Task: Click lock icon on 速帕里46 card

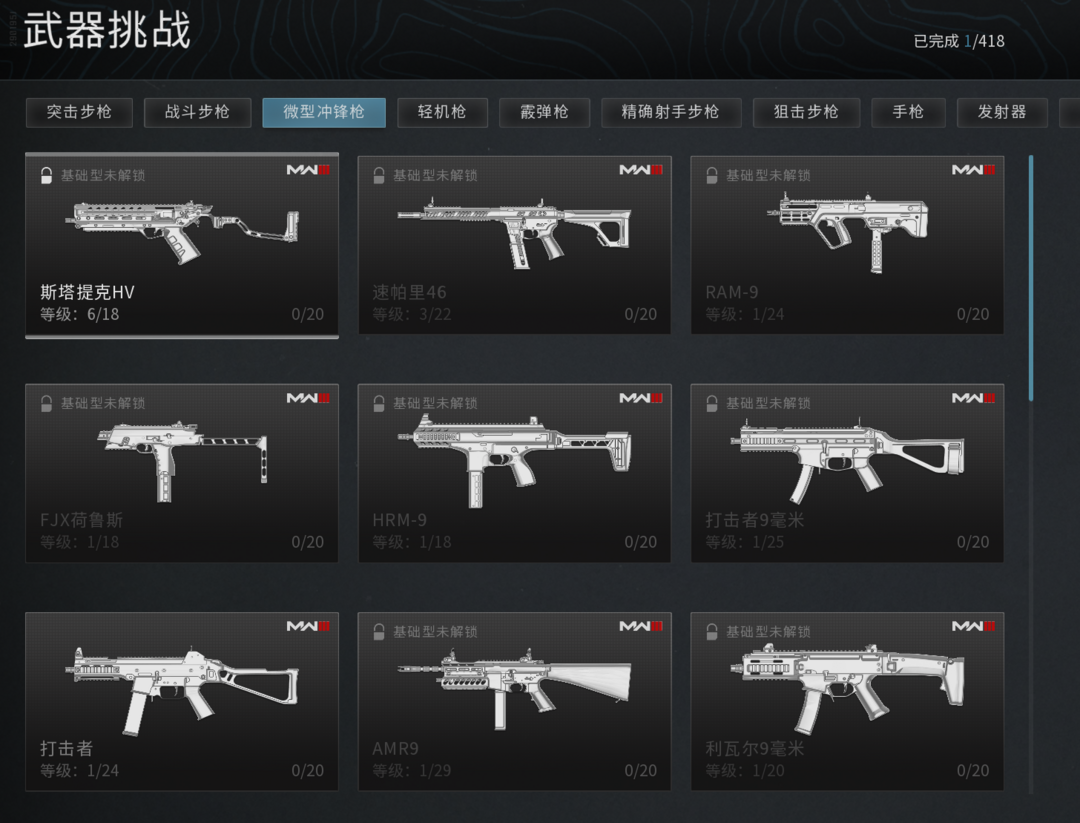Action: (379, 176)
